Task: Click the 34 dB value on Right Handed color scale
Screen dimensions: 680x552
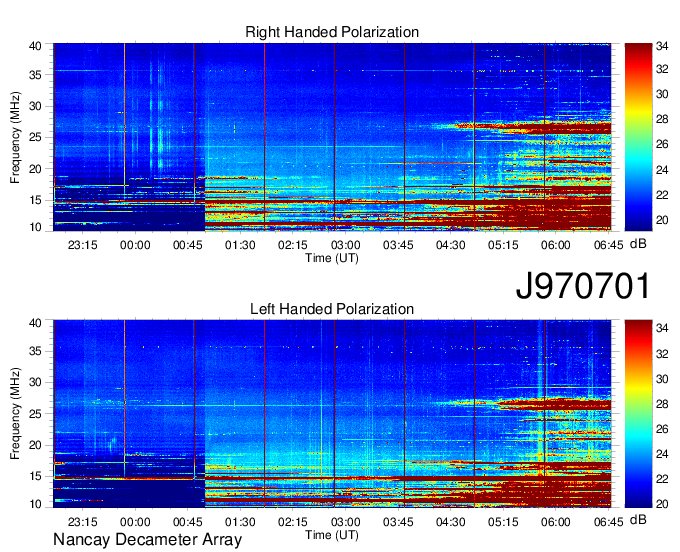Action: (x=662, y=46)
